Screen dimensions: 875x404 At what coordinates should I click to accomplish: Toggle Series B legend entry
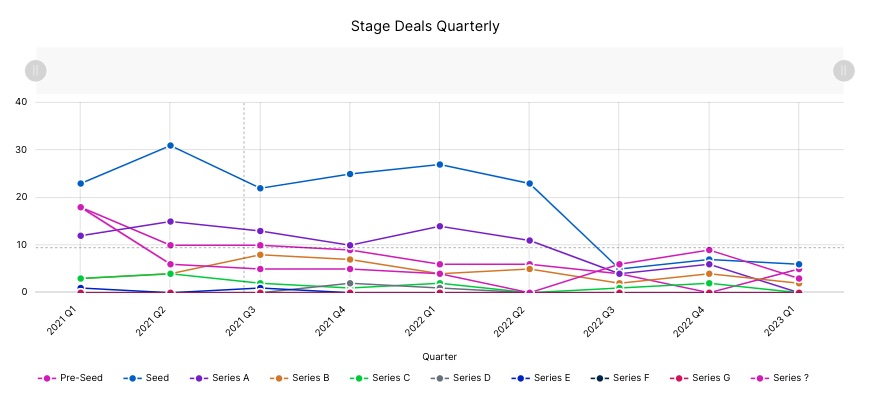click(306, 378)
